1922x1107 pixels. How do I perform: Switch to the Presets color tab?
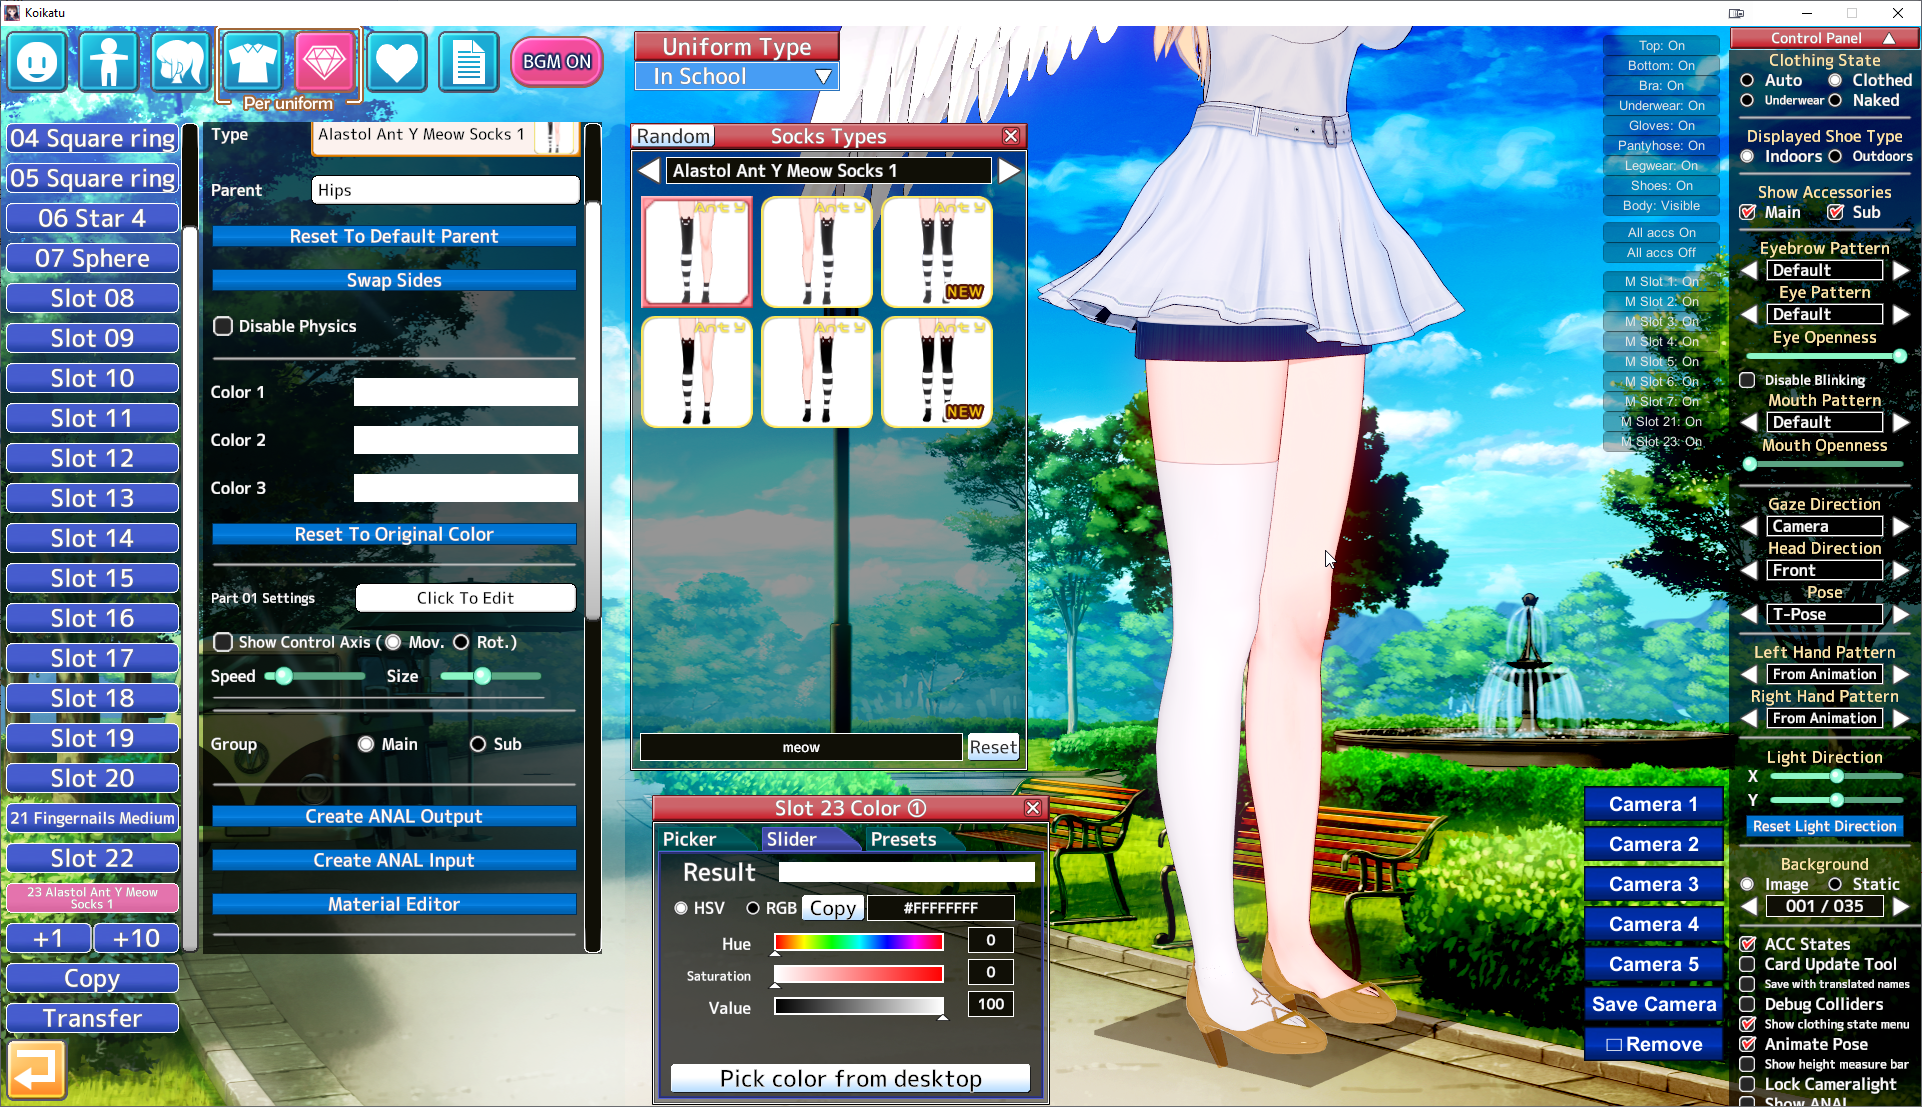pos(903,840)
